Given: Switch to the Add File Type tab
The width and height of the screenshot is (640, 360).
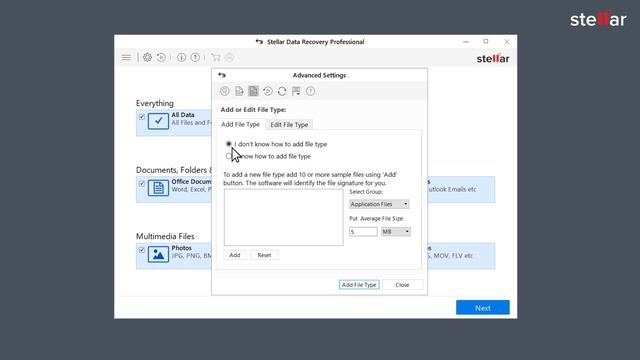Looking at the screenshot, I should [240, 124].
